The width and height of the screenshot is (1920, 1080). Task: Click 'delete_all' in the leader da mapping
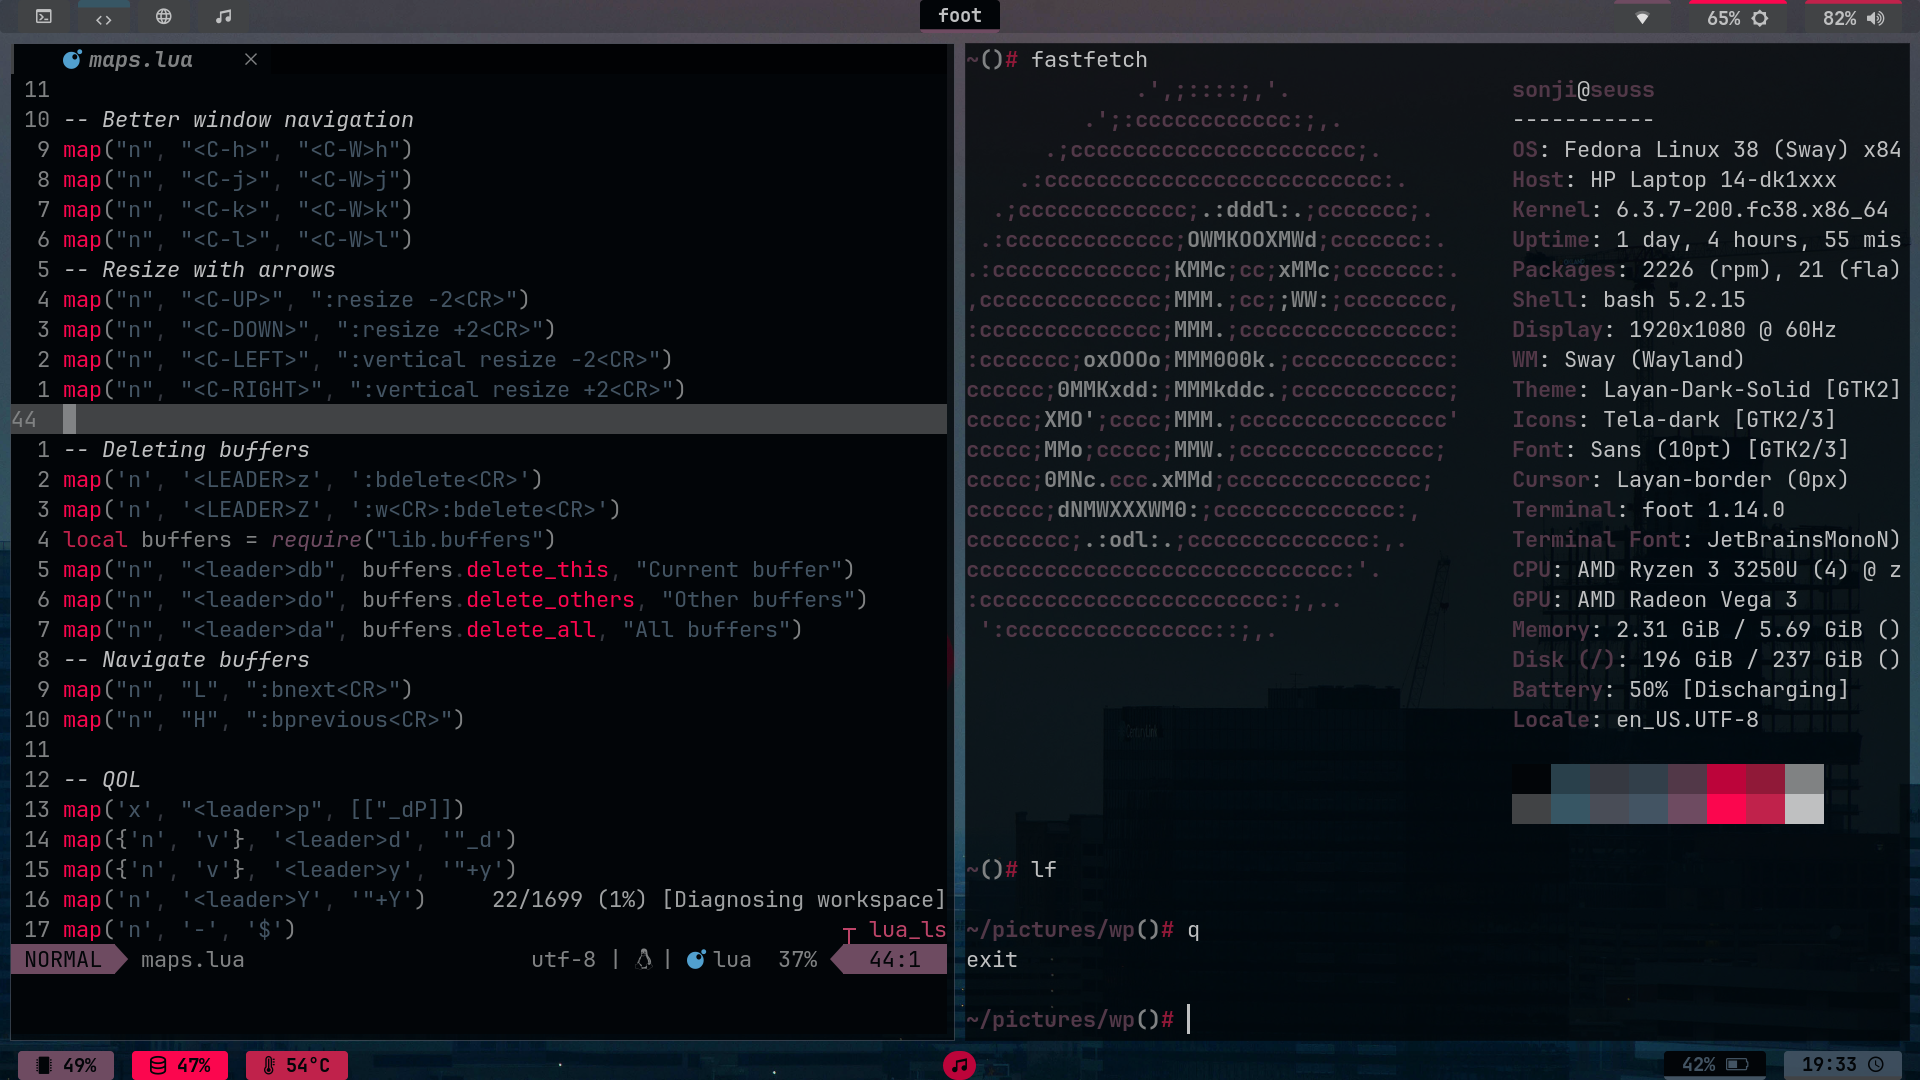531,629
